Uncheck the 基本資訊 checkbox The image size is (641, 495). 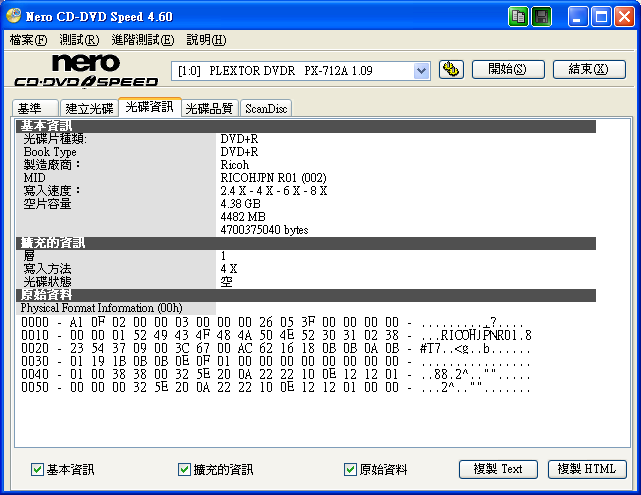(x=37, y=469)
